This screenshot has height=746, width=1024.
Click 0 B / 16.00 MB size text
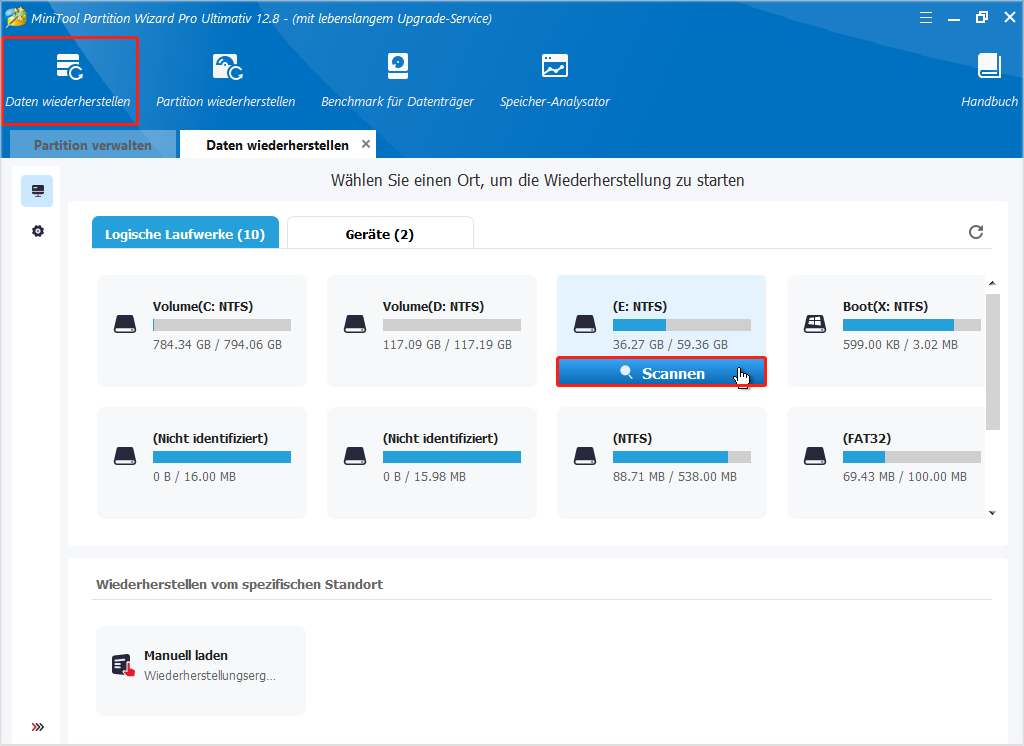point(194,476)
